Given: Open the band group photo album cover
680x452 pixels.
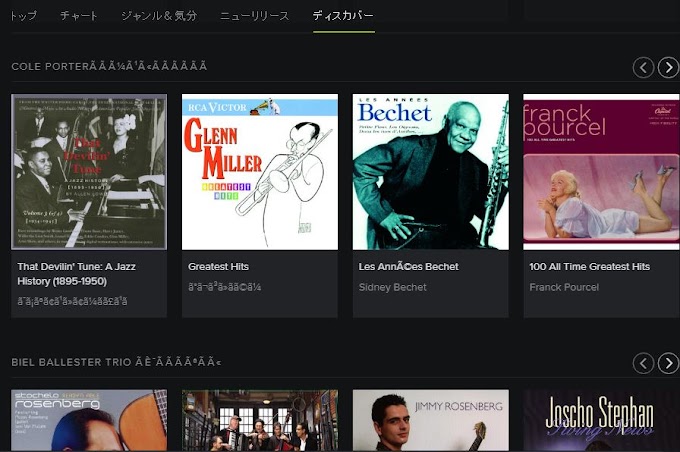Looking at the screenshot, I should pos(260,420).
